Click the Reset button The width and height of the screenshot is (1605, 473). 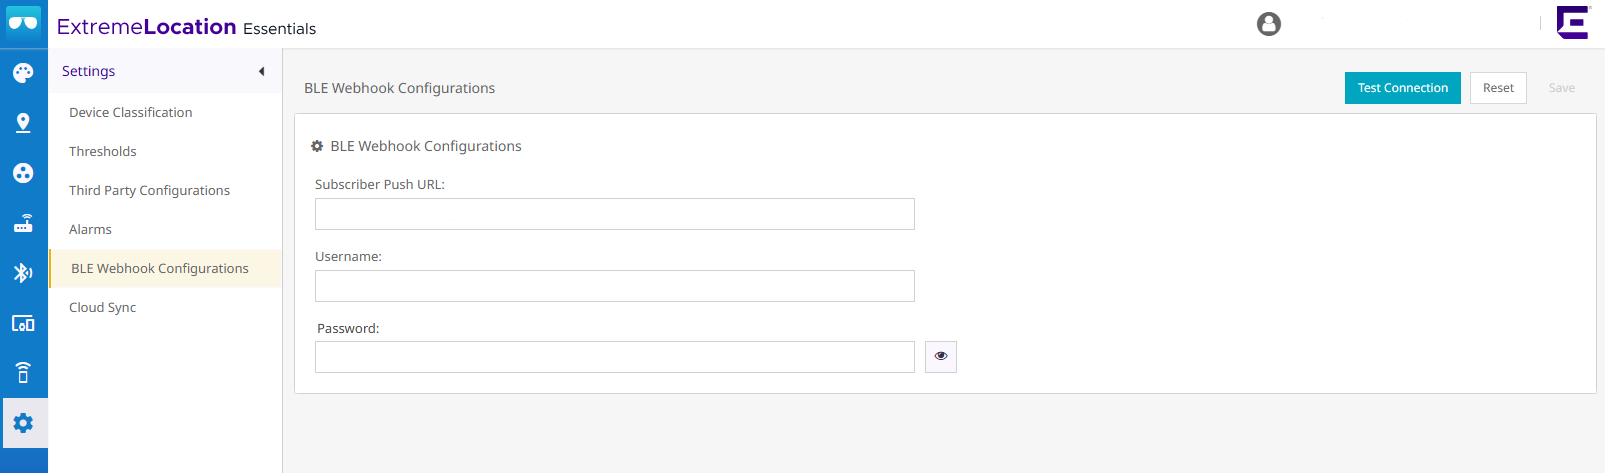click(1498, 88)
